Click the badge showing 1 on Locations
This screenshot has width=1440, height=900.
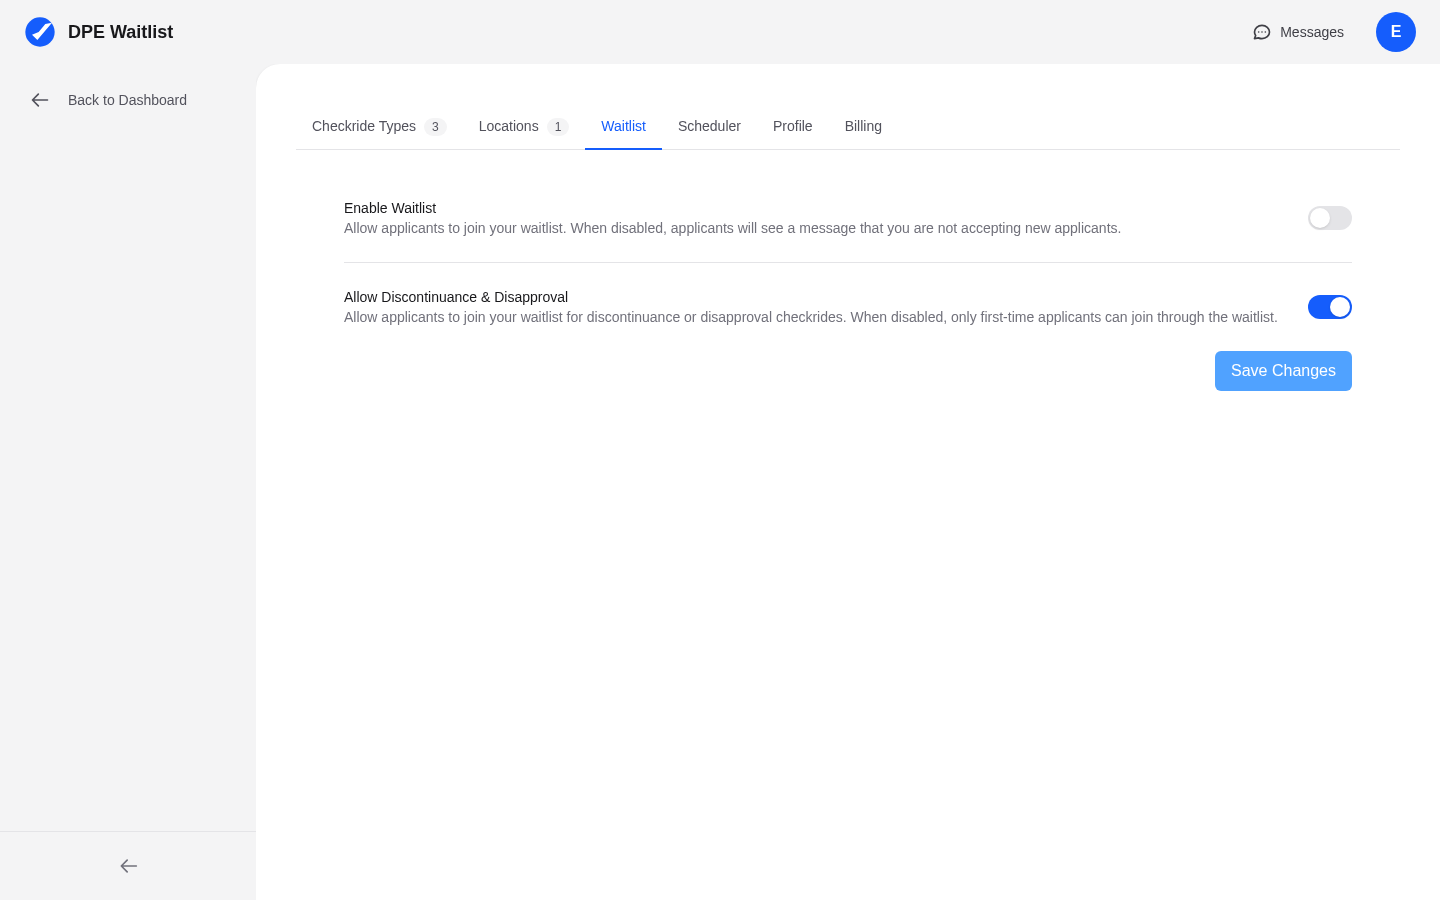pyautogui.click(x=558, y=127)
